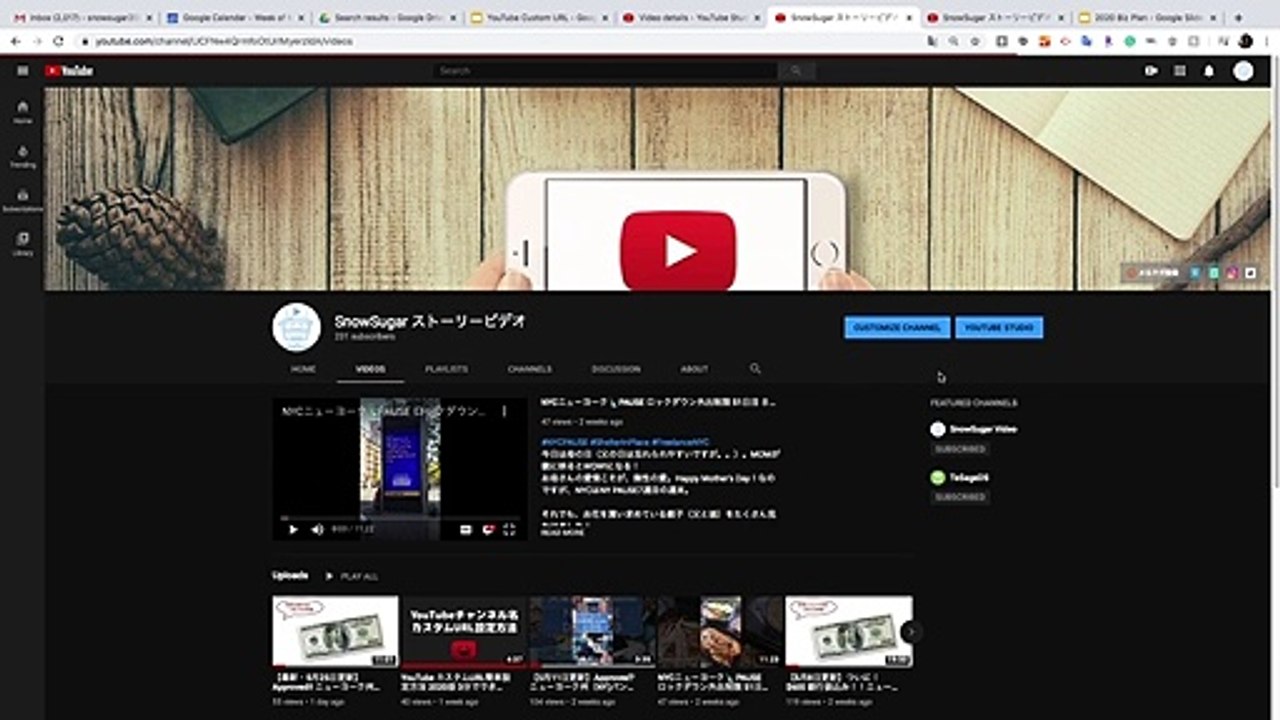This screenshot has height=720, width=1280.
Task: Click the create video camera icon
Action: [1151, 71]
